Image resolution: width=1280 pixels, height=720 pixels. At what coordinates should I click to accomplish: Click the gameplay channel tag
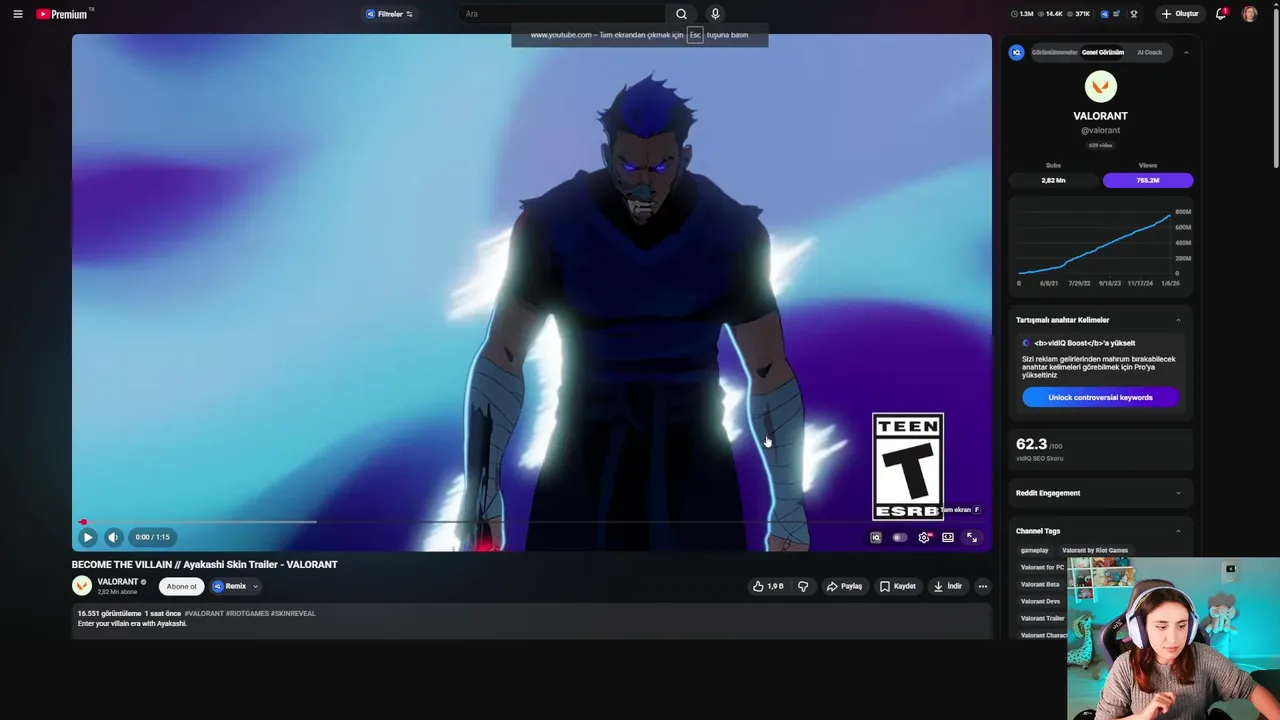click(1035, 550)
